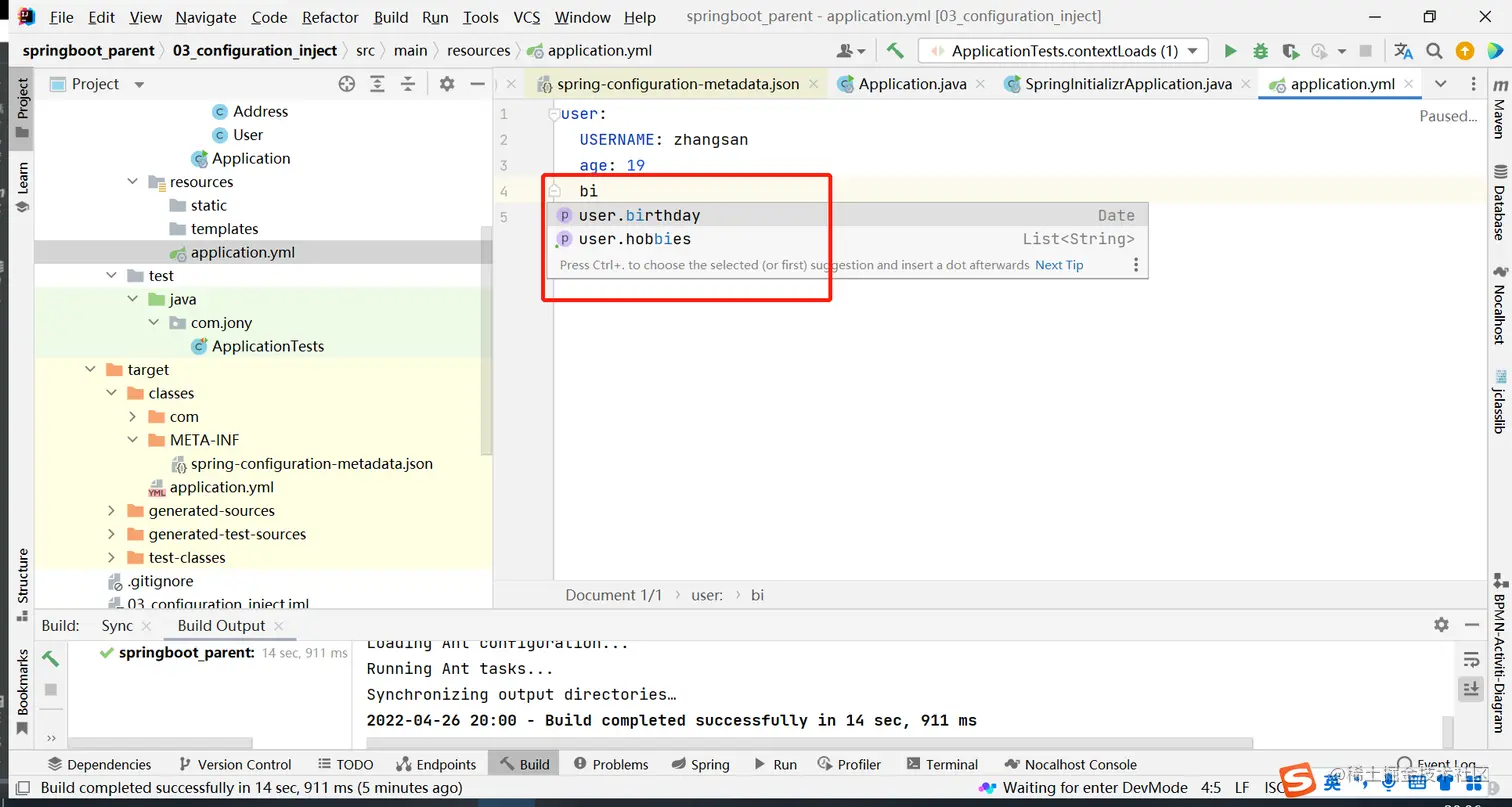Show hidden editor tabs chevron

1440,84
